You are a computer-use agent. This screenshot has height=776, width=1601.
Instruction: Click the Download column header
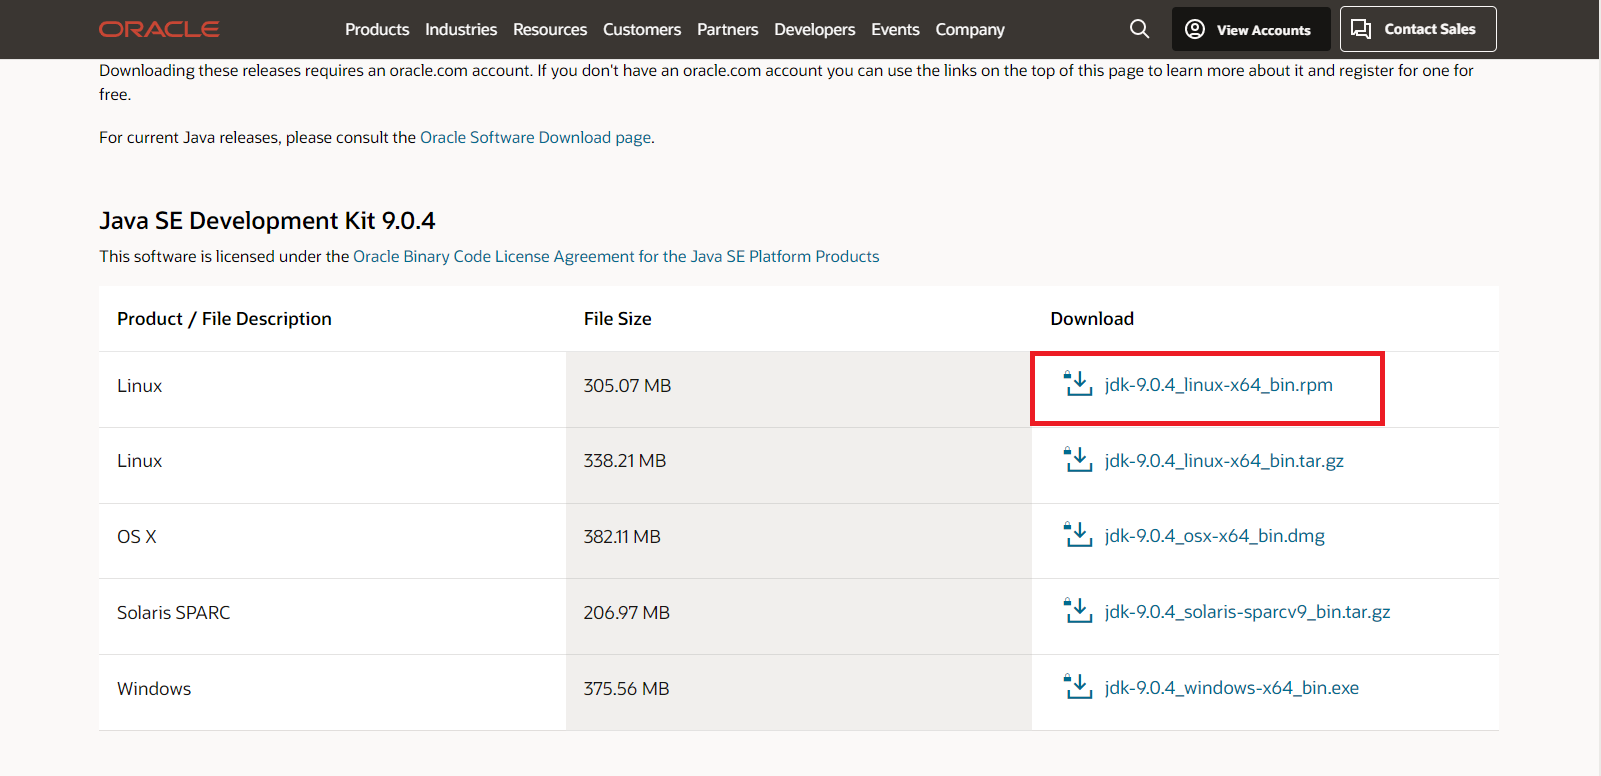point(1092,319)
